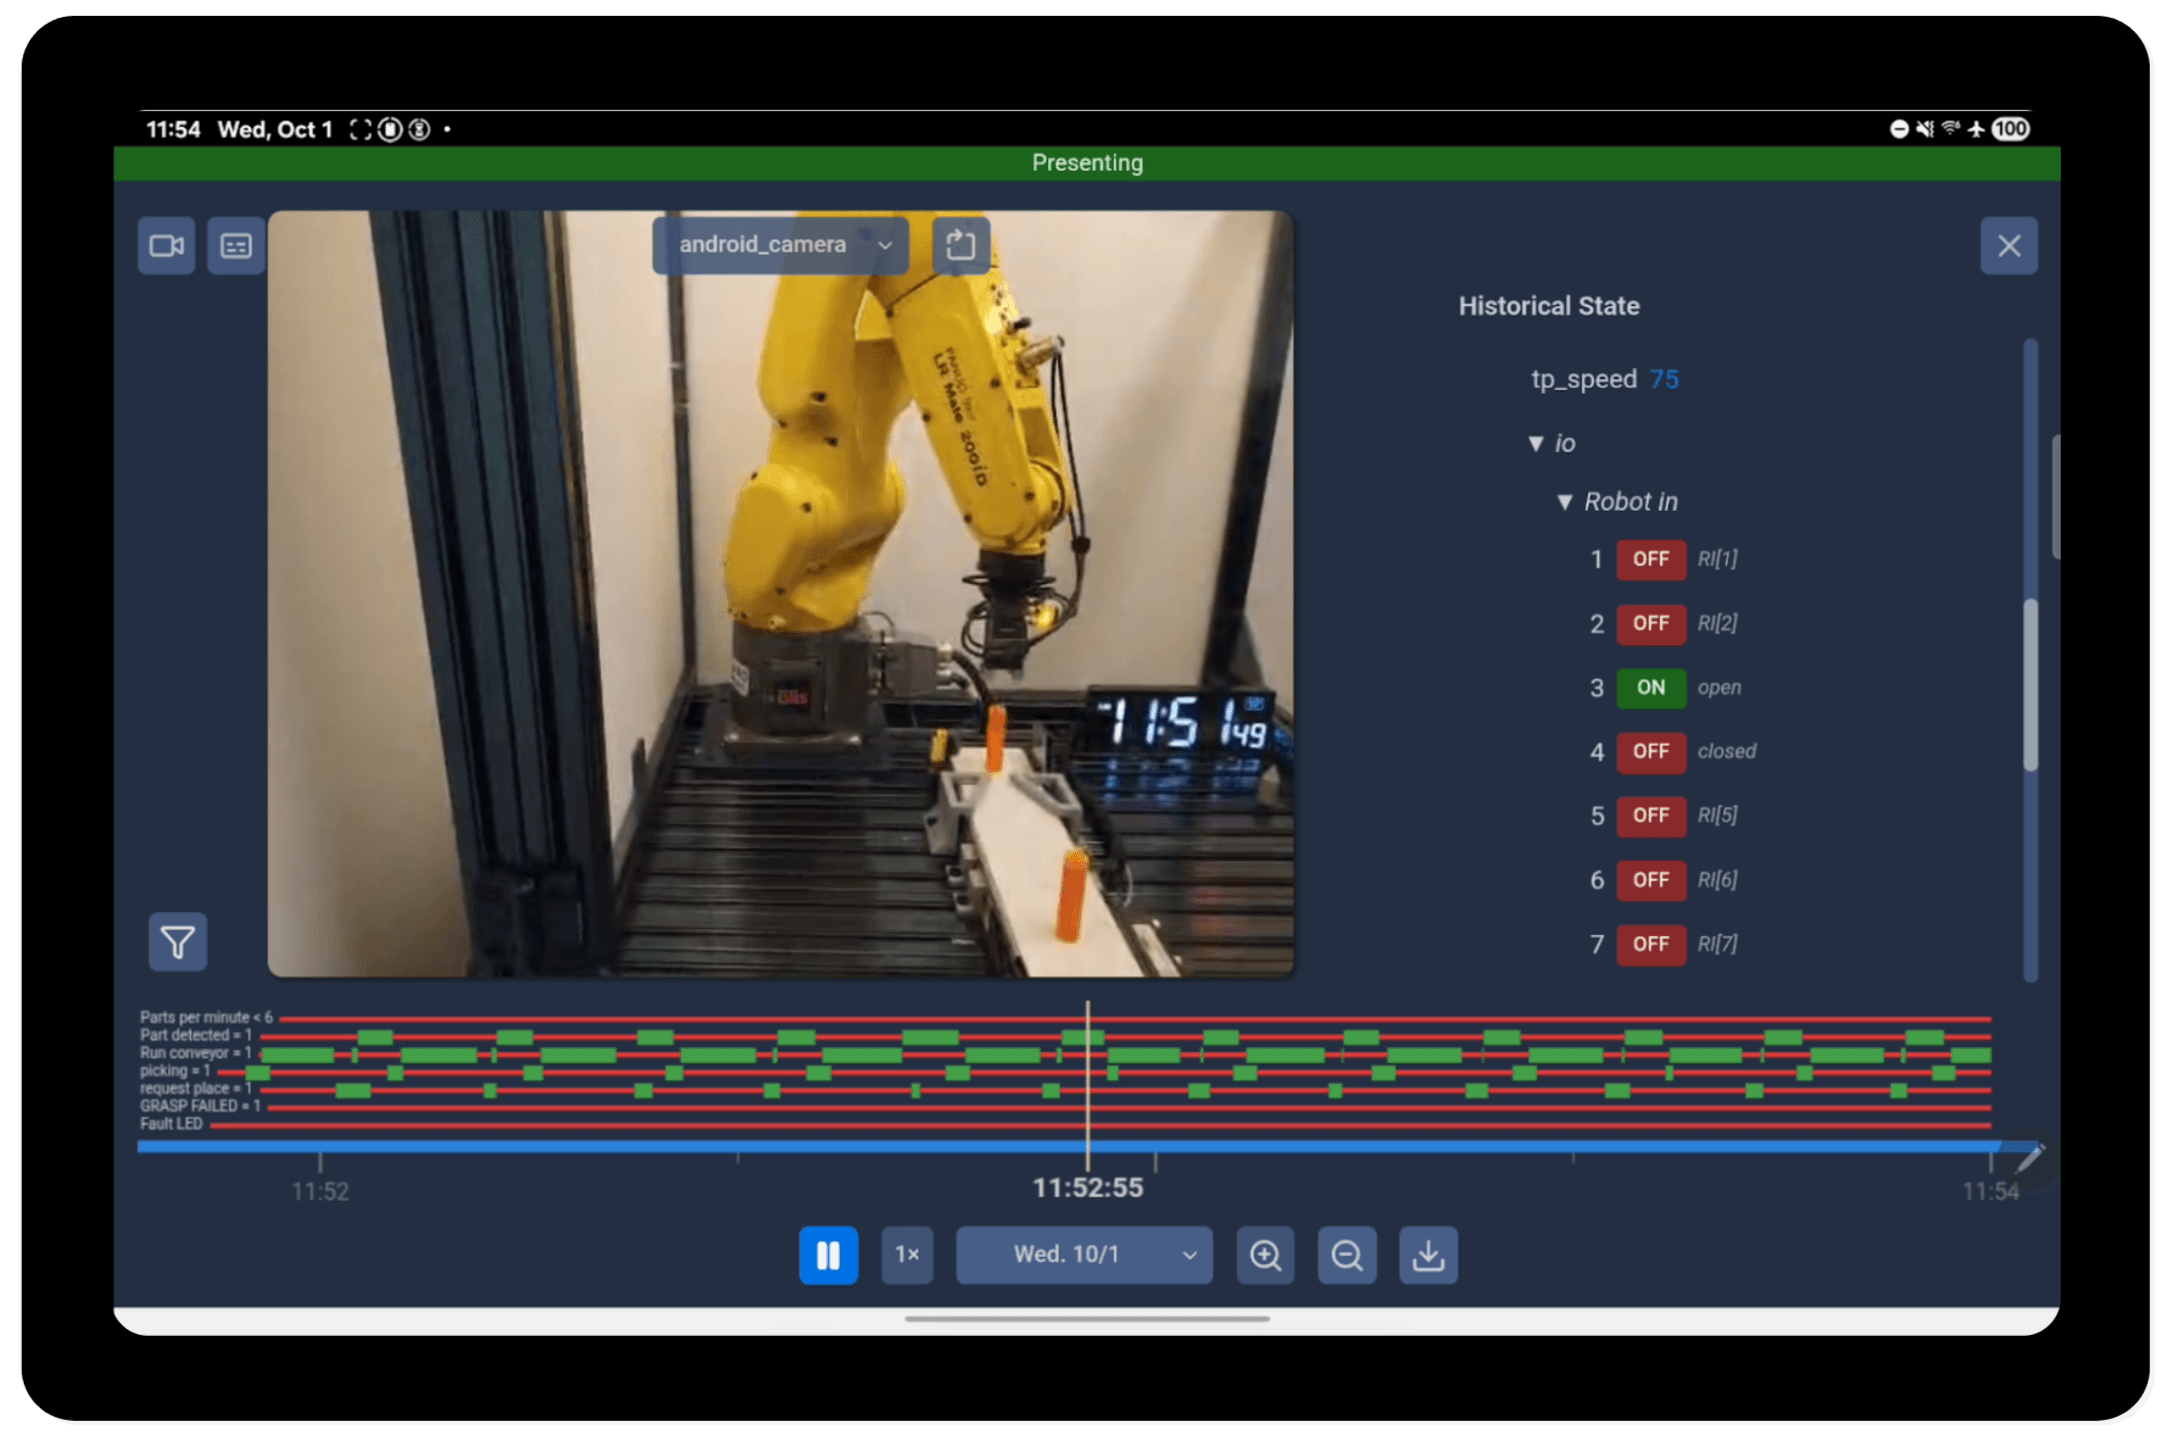
Task: Open the android_camera source dropdown
Action: click(x=780, y=244)
